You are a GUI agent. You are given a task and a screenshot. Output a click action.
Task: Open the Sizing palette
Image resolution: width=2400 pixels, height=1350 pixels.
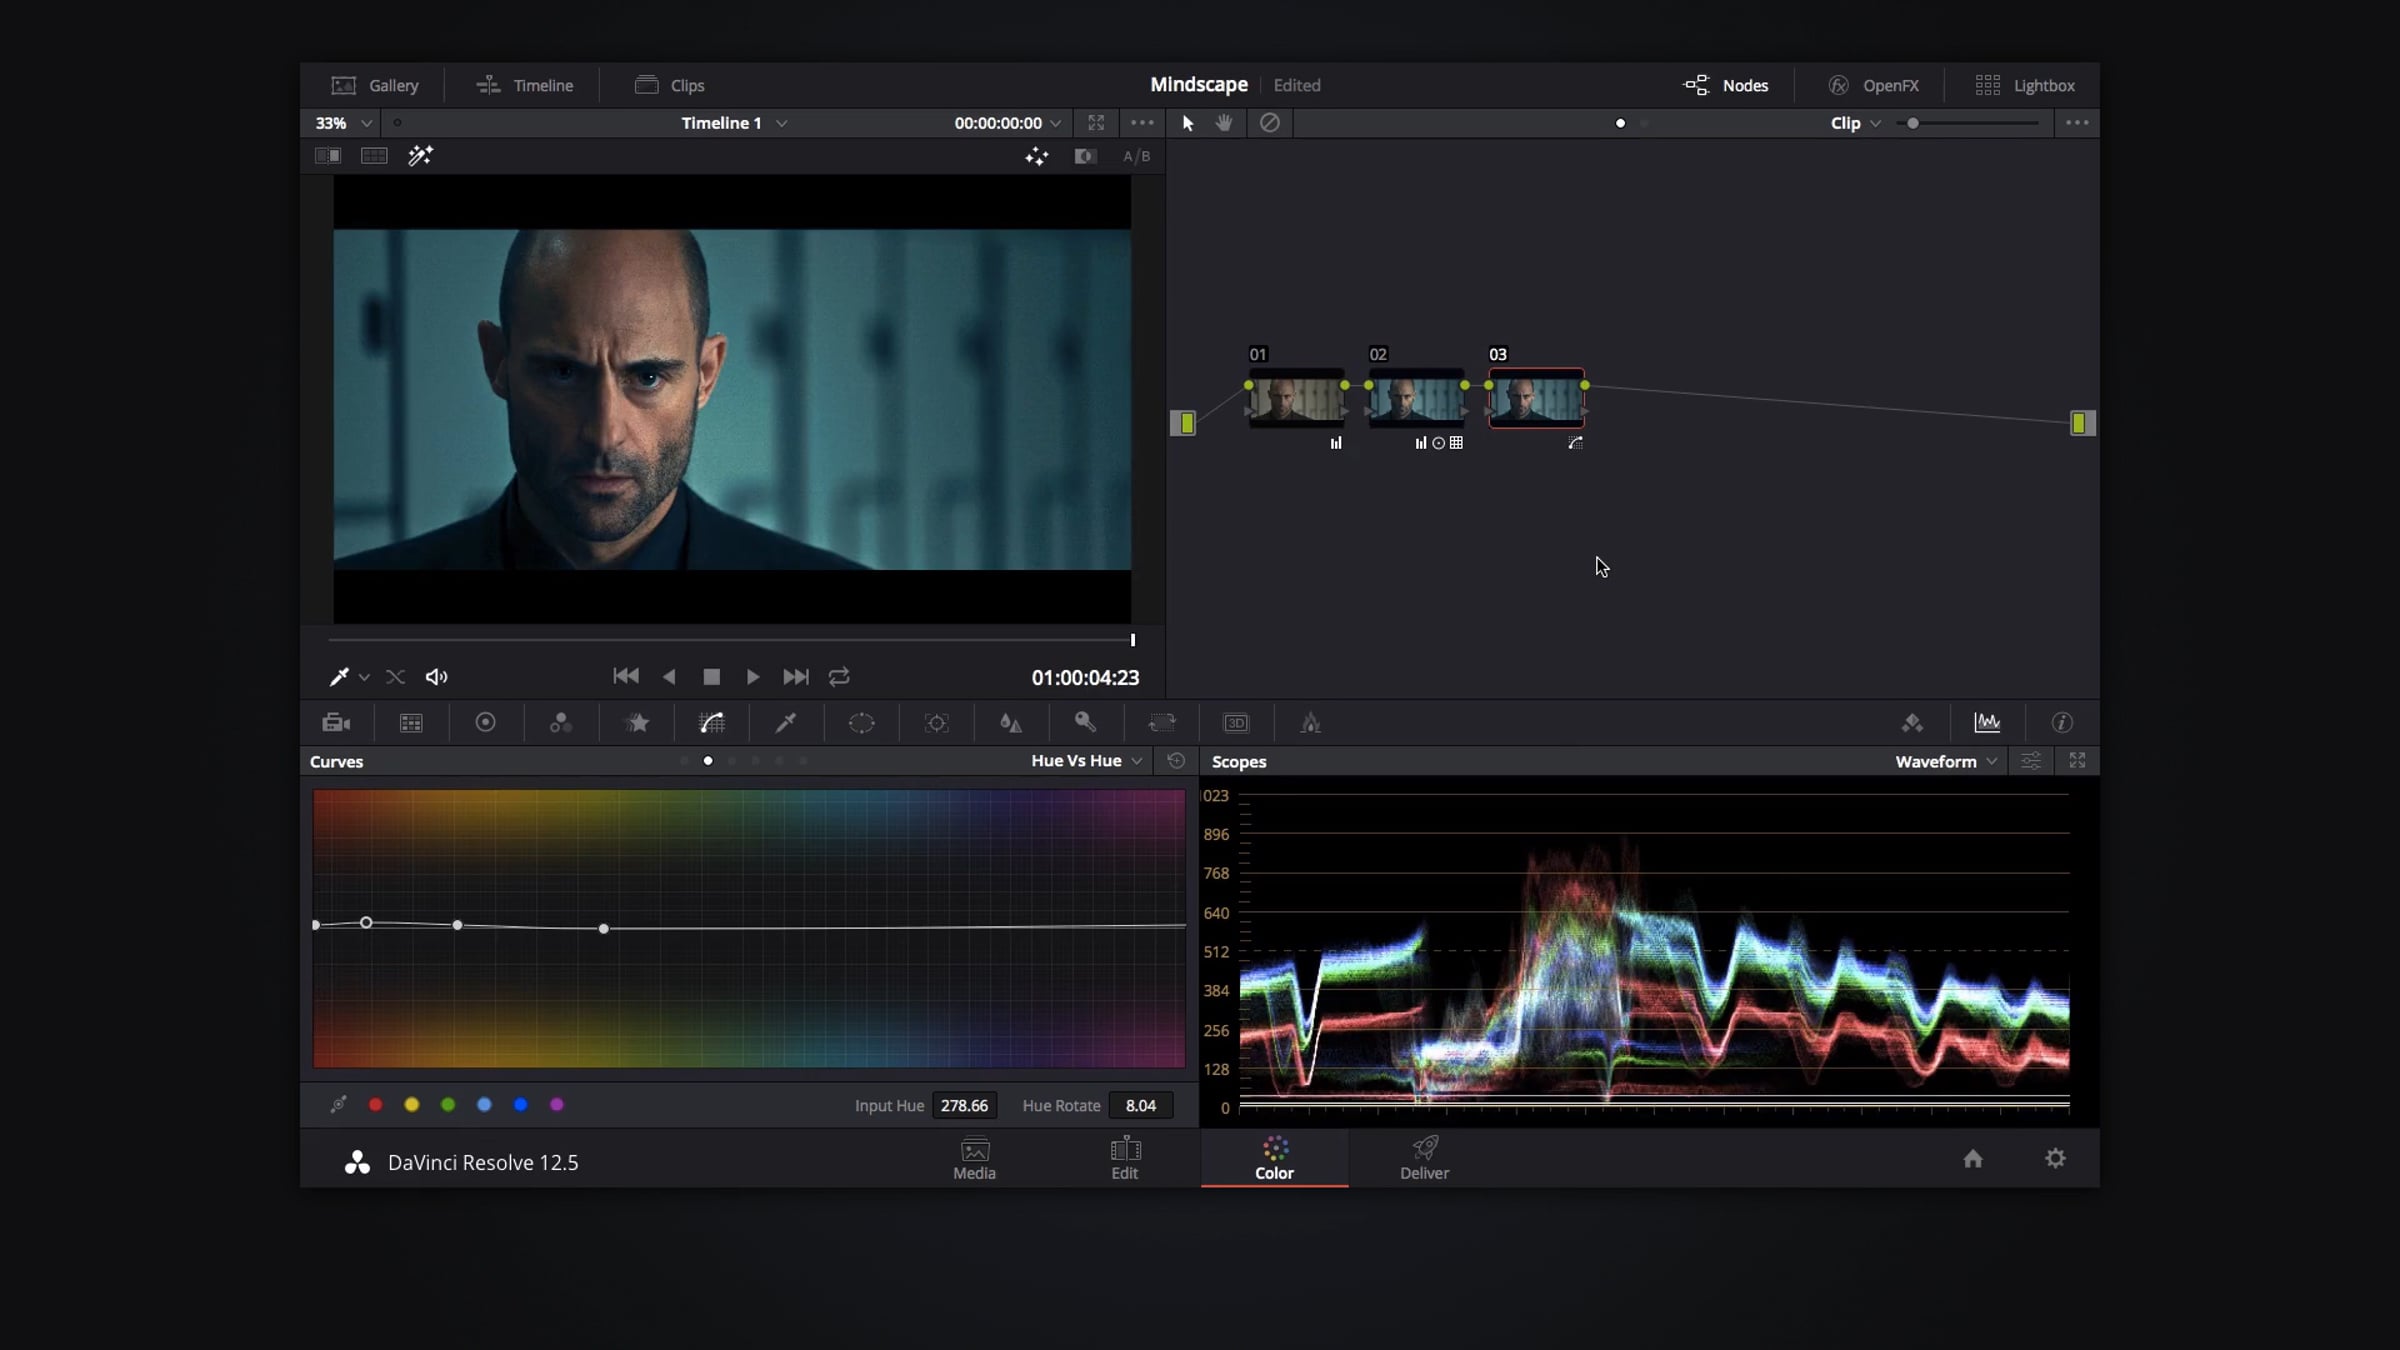click(x=1162, y=723)
